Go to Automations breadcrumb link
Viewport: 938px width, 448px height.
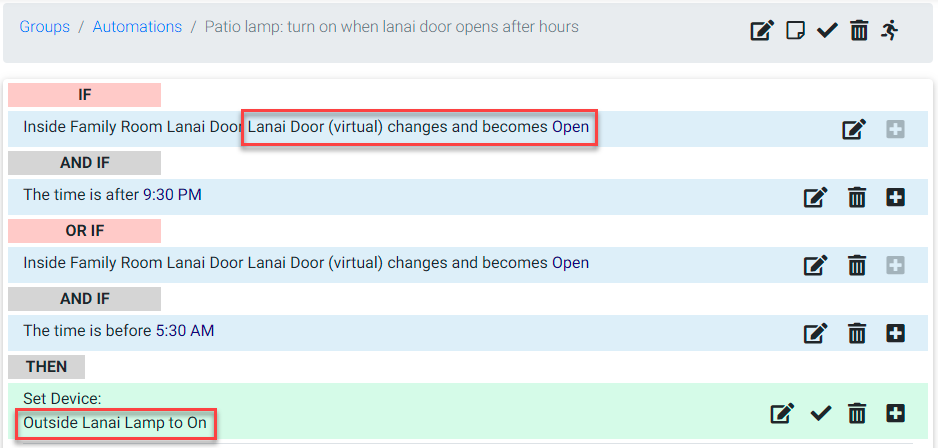pyautogui.click(x=137, y=27)
